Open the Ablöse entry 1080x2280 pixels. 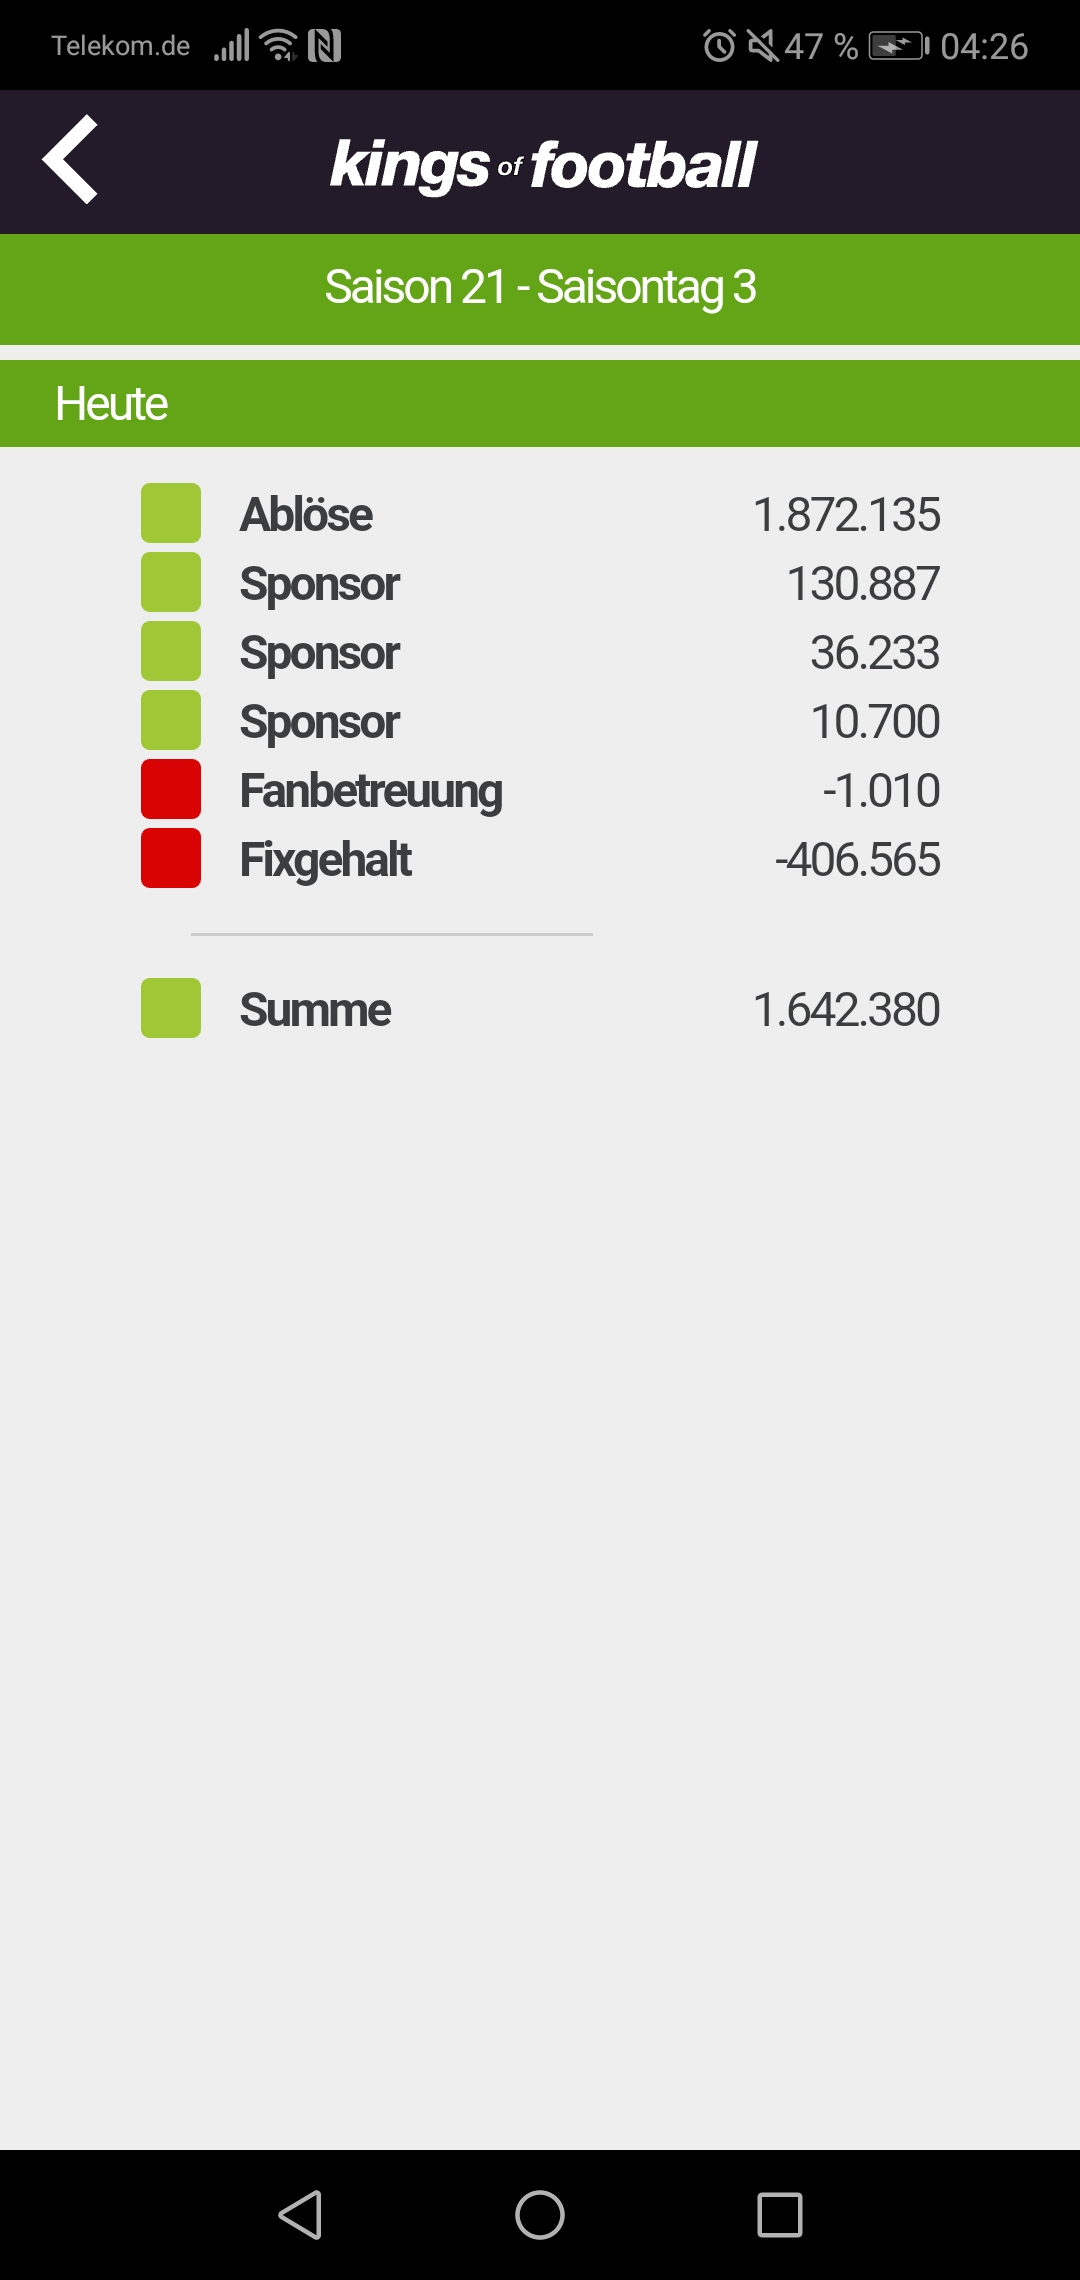coord(540,514)
